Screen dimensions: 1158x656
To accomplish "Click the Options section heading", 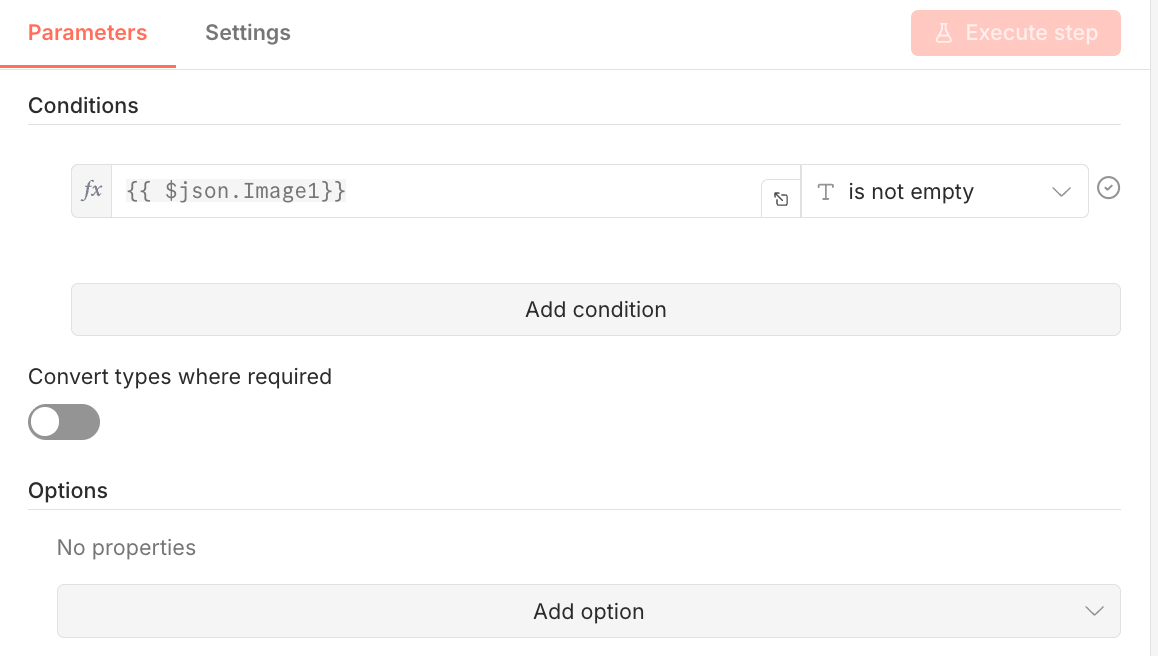I will click(x=68, y=491).
